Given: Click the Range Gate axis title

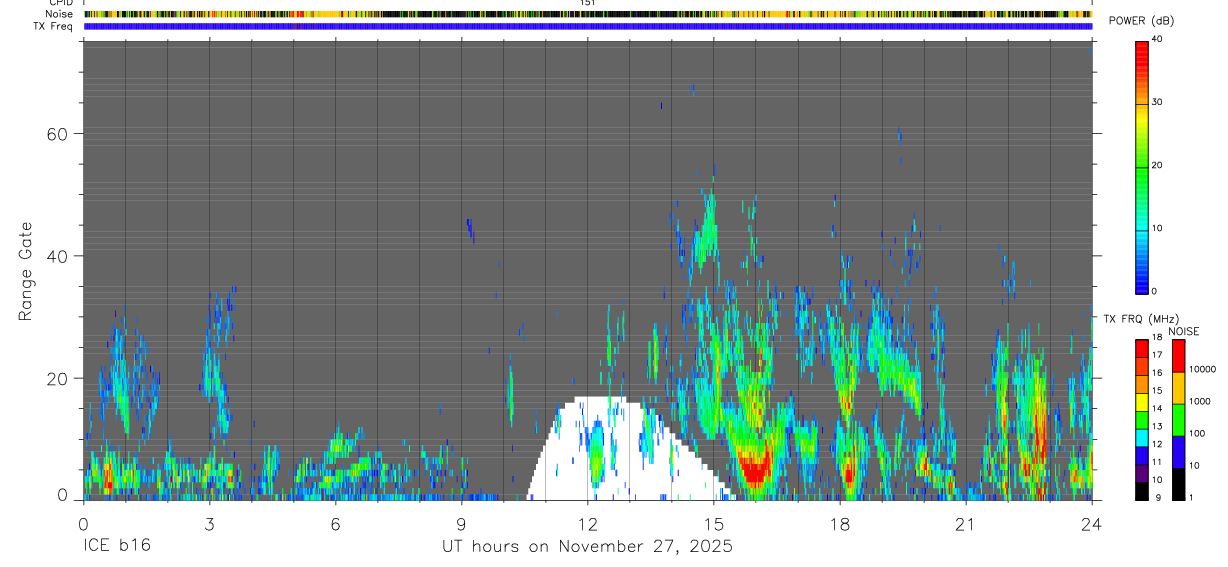Looking at the screenshot, I should pos(26,272).
